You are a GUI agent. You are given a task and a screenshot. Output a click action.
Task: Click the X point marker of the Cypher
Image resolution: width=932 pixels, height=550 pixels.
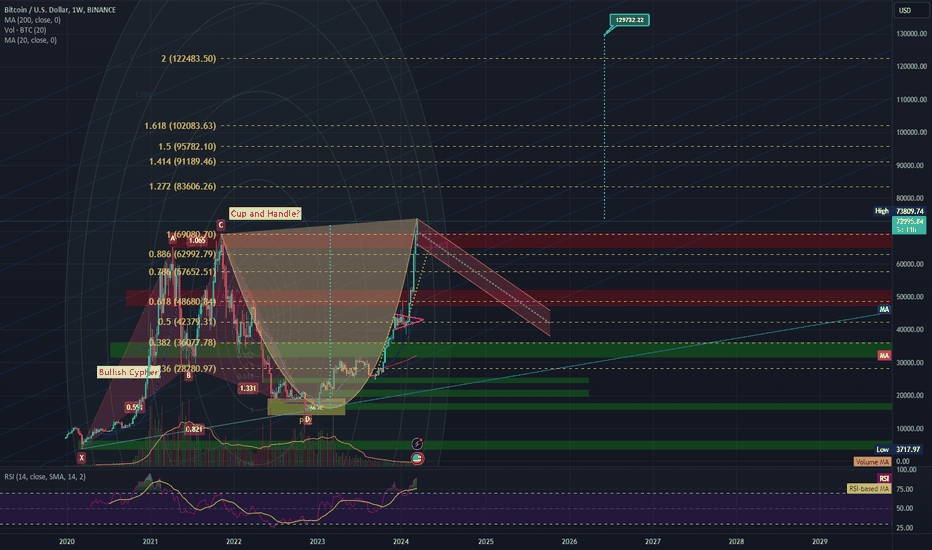click(81, 458)
